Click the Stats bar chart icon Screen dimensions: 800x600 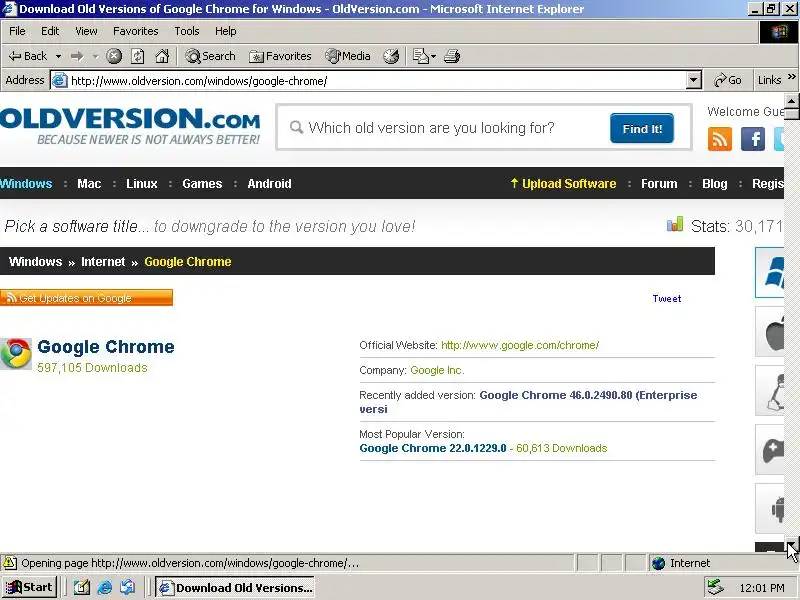675,224
